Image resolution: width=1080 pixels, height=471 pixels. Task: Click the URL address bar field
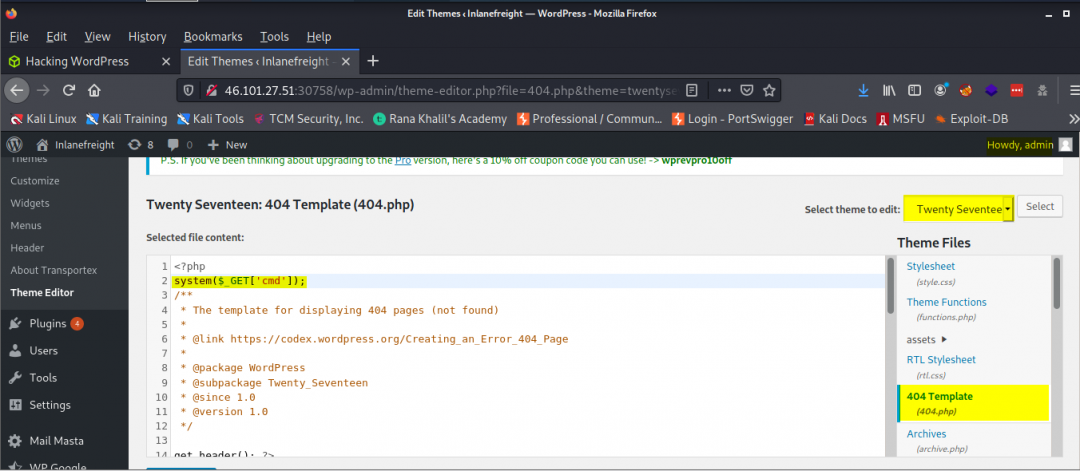(451, 90)
